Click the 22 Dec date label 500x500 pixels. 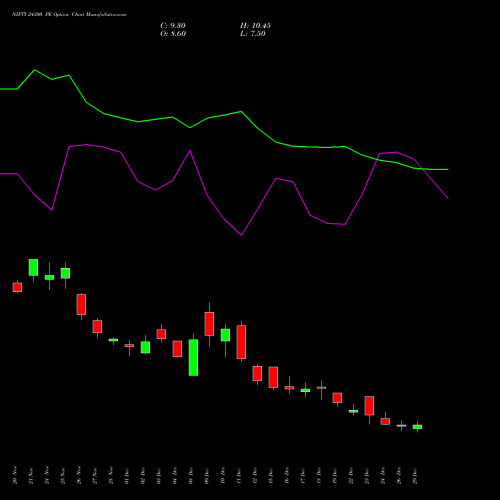(x=351, y=475)
